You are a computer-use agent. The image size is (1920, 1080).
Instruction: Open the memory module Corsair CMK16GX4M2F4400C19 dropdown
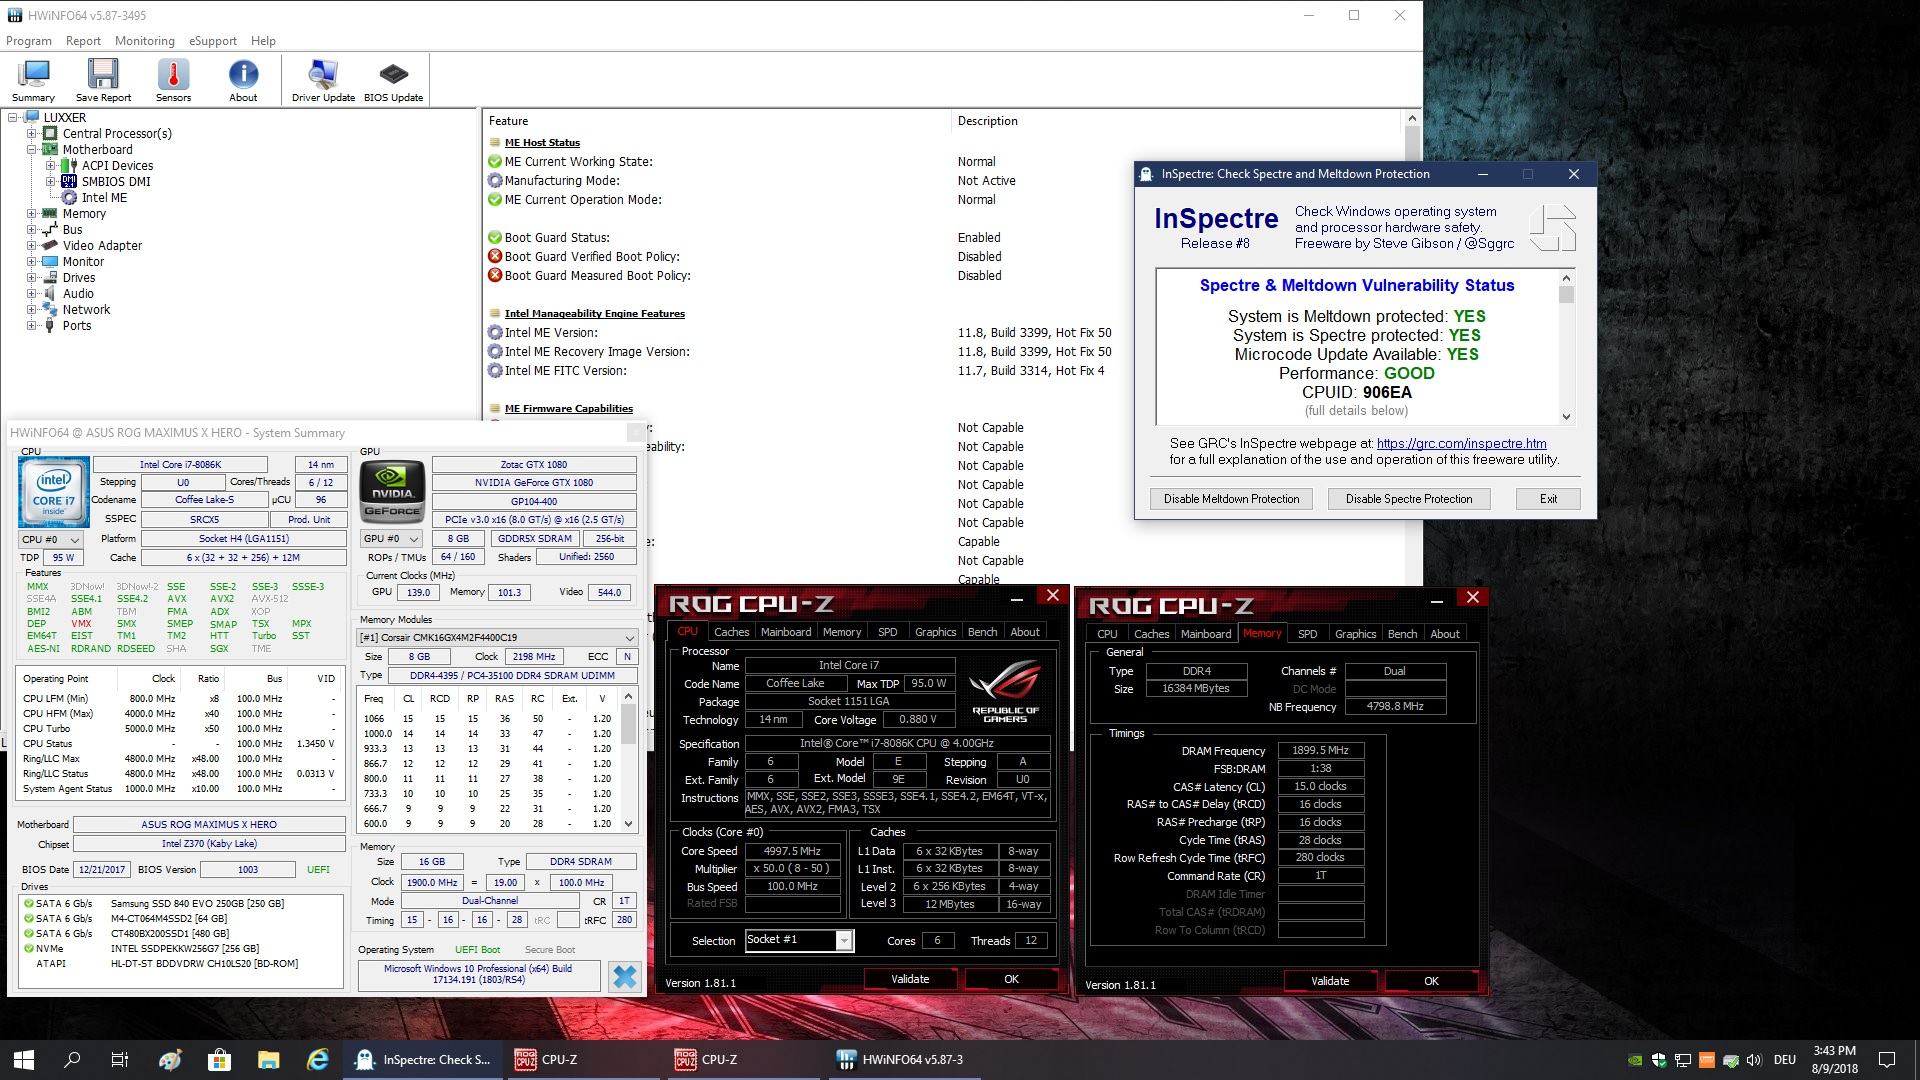point(497,638)
